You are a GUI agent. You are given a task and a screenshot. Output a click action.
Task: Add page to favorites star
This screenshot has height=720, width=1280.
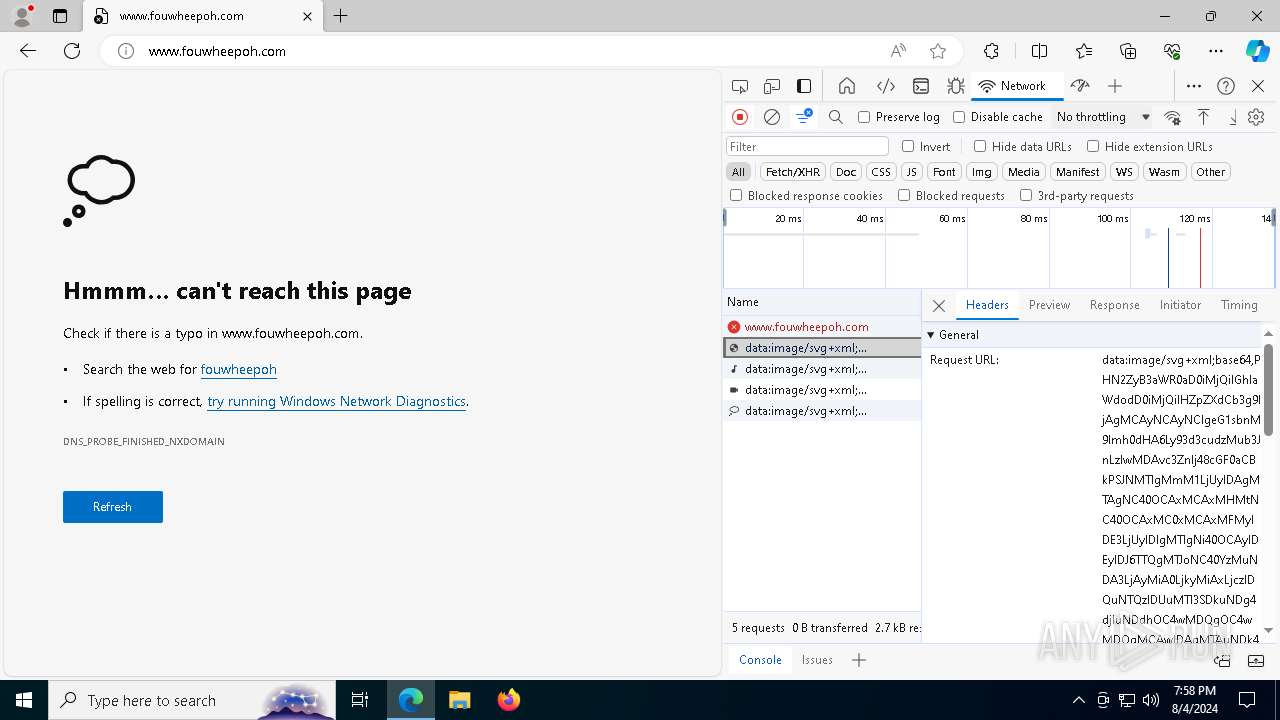(x=938, y=51)
